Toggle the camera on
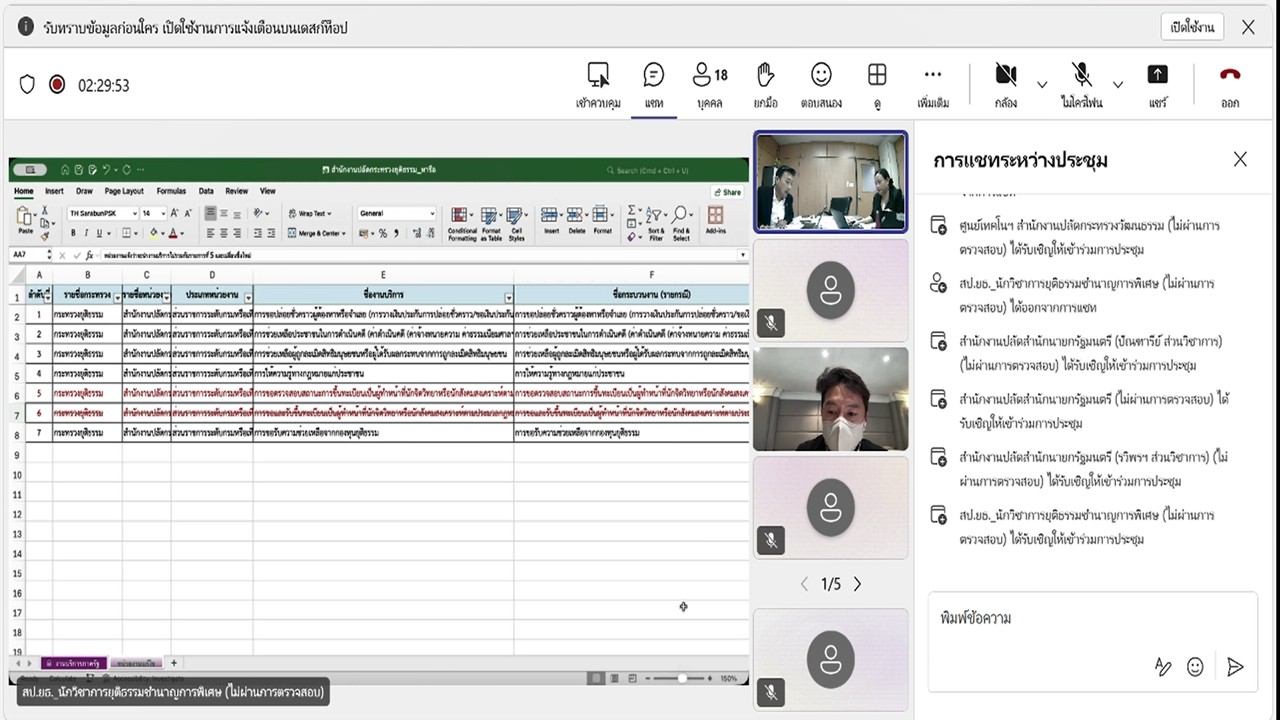The image size is (1280, 720). [x=1006, y=84]
